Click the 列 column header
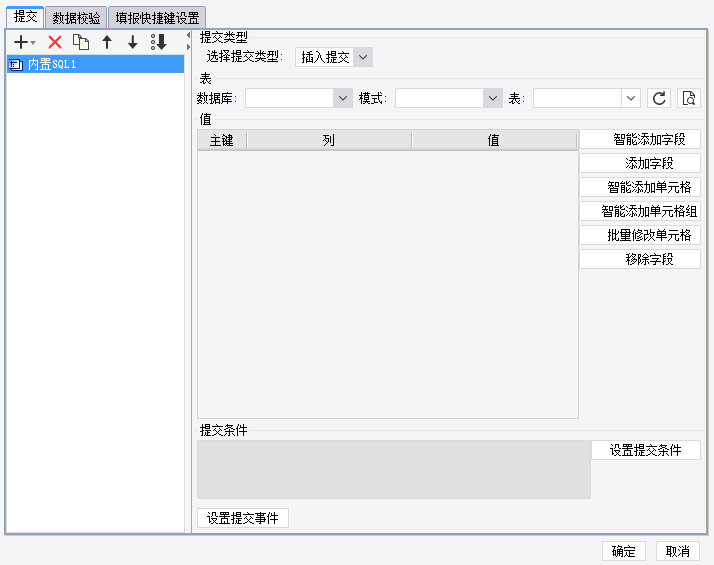 pos(329,140)
